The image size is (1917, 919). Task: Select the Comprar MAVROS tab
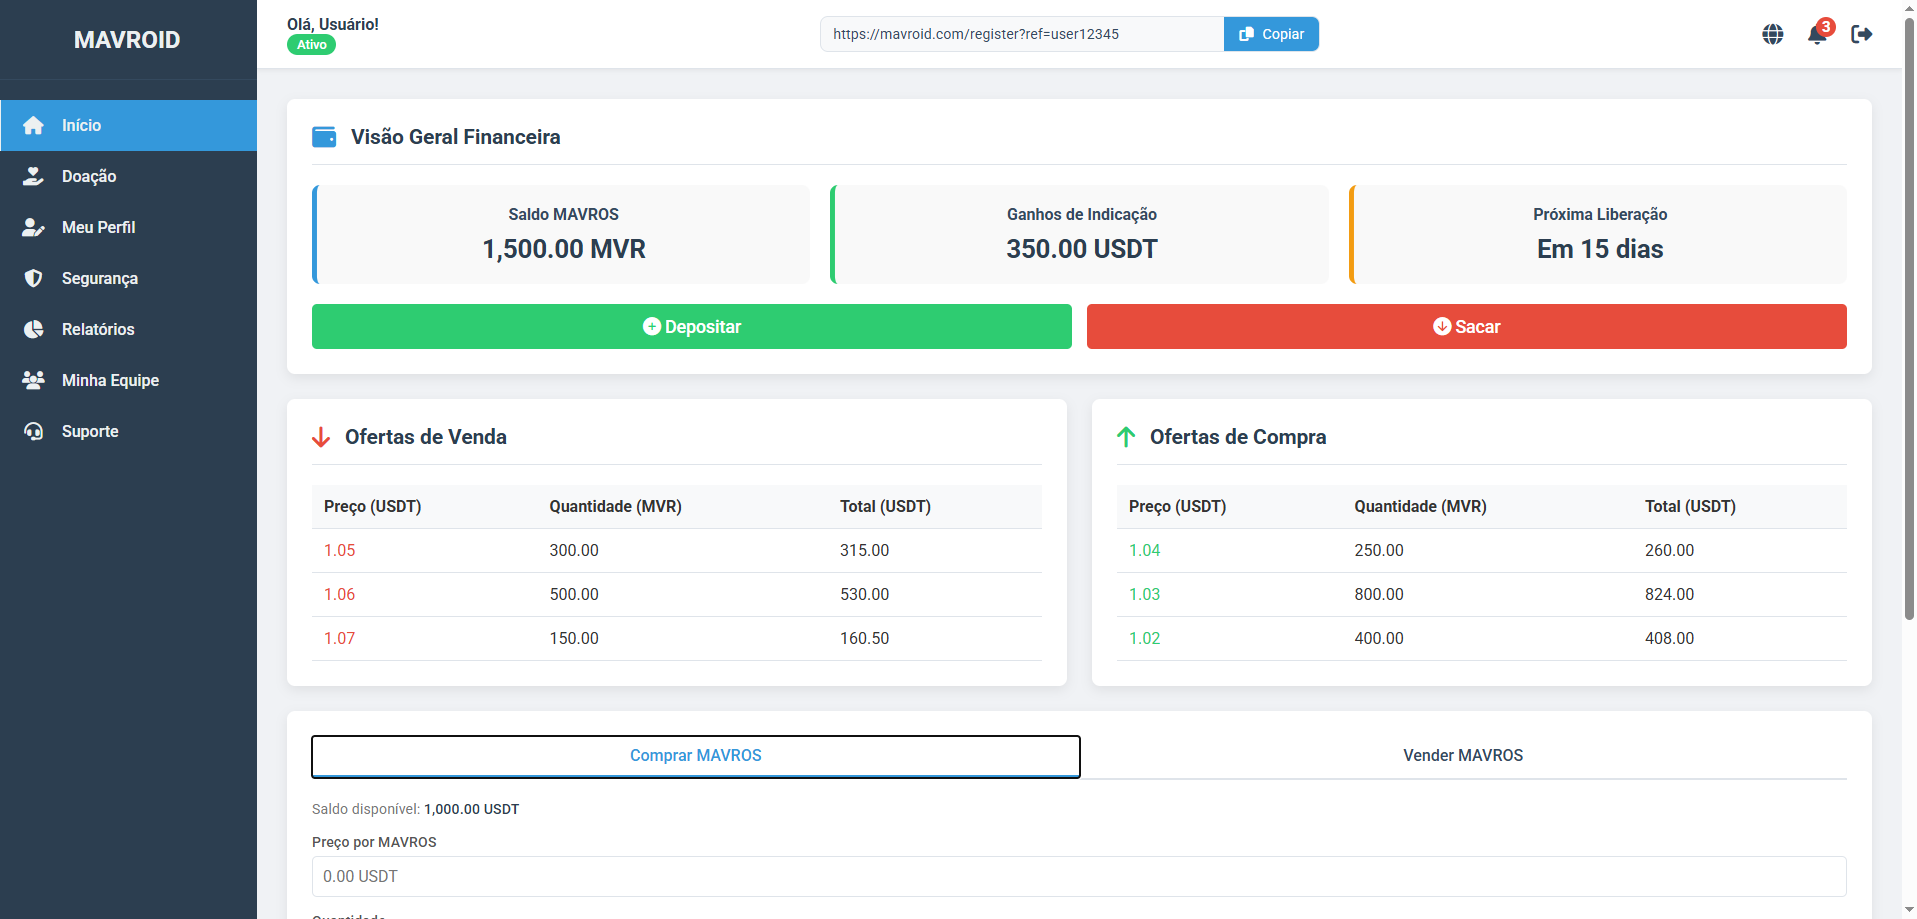695,756
